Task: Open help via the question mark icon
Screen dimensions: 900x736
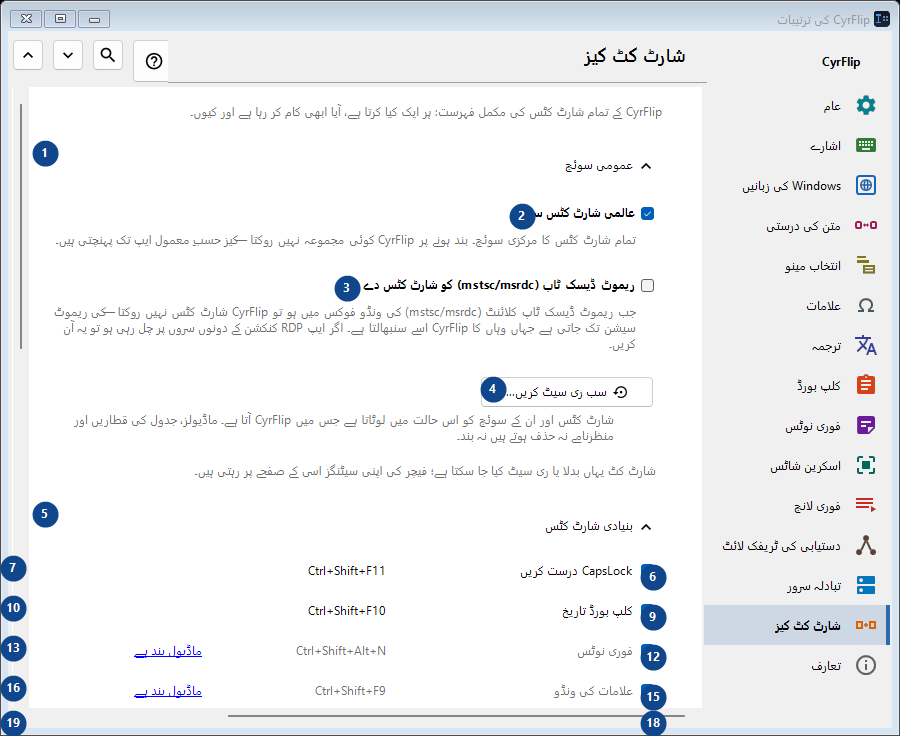Action: pos(153,61)
